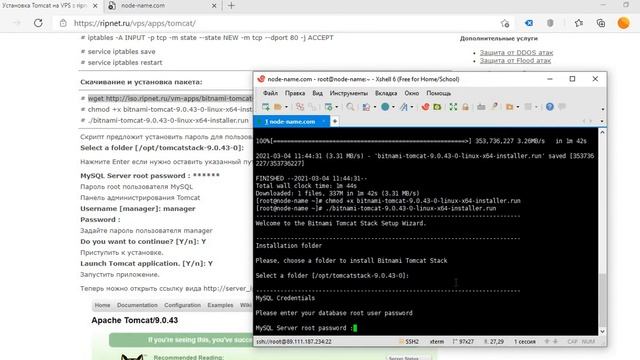Open the Защита от DDOS атак link
This screenshot has width=640, height=360.
point(516,53)
